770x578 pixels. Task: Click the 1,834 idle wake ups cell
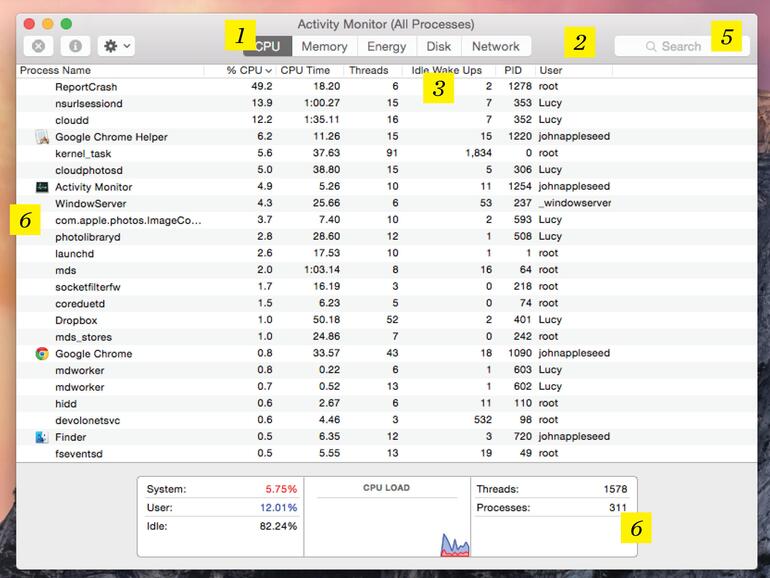(x=479, y=153)
